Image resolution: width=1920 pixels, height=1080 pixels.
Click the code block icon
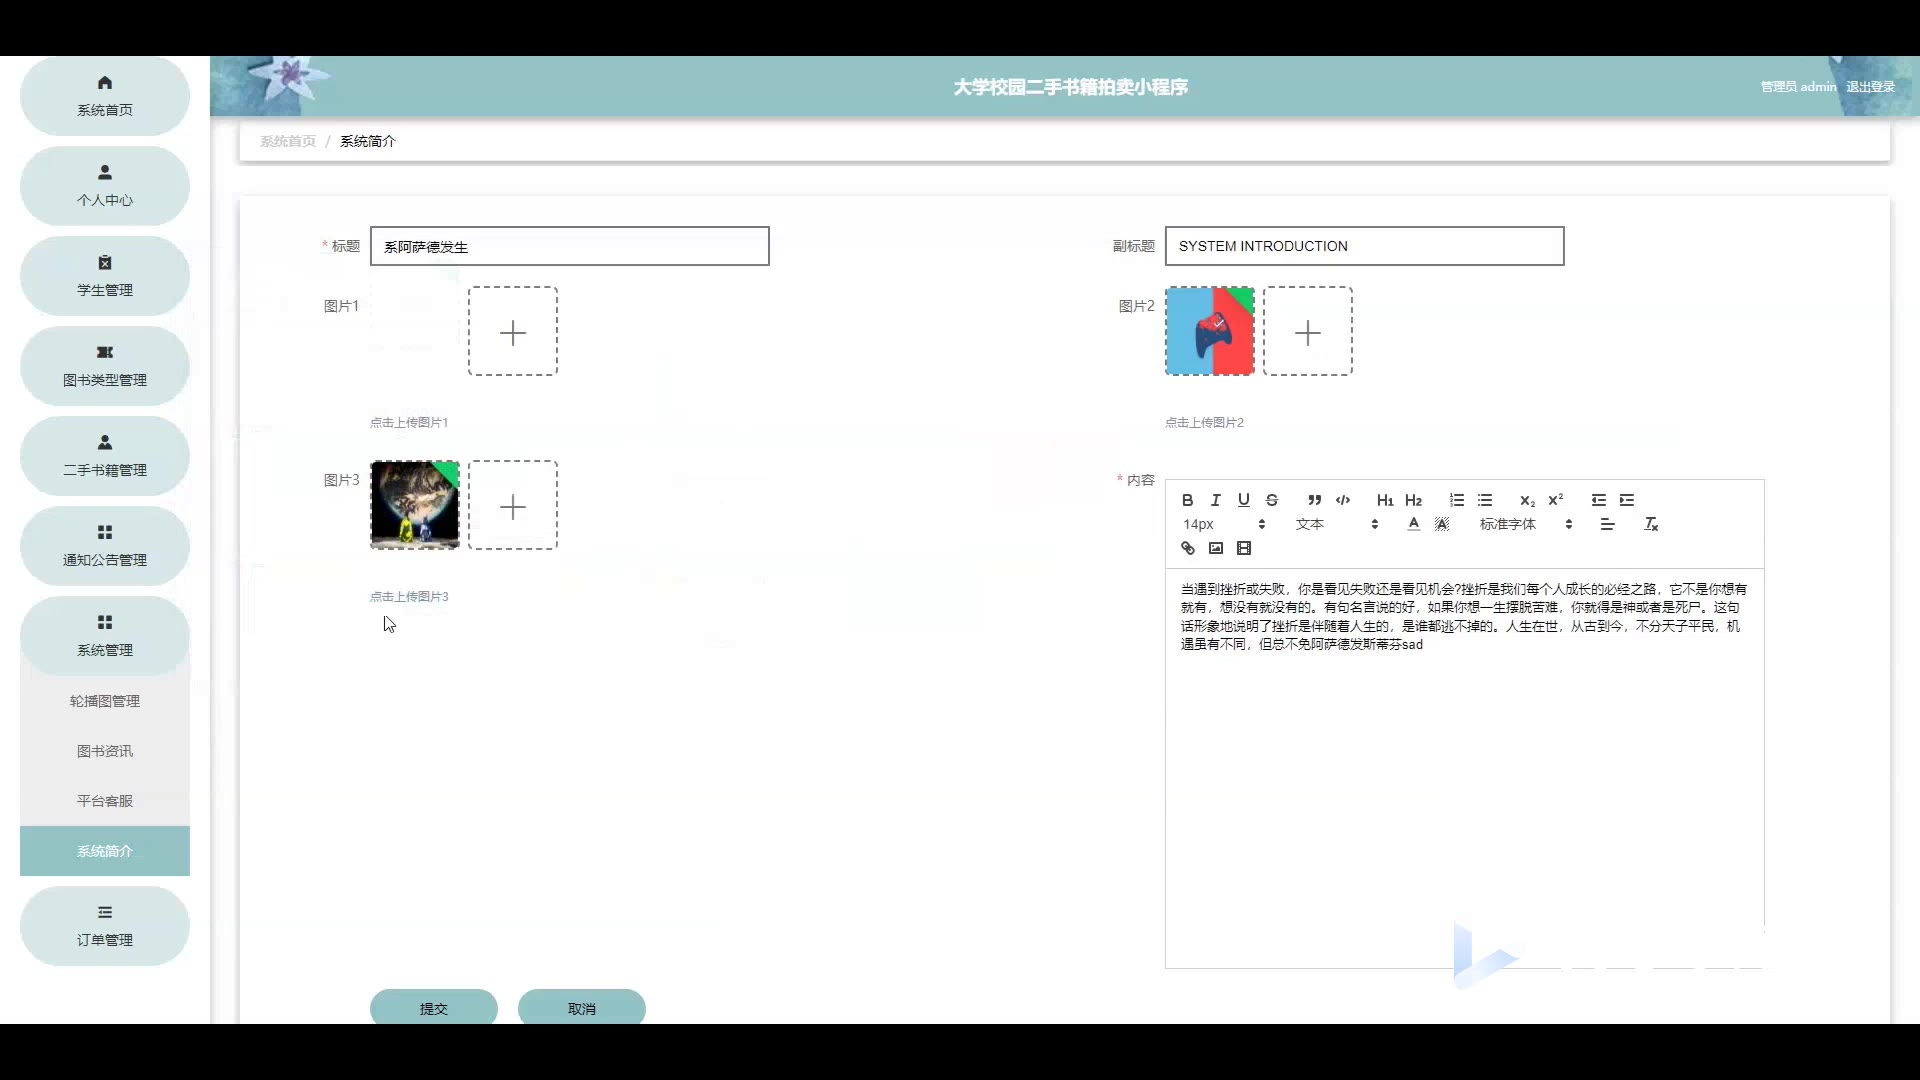(x=1342, y=500)
